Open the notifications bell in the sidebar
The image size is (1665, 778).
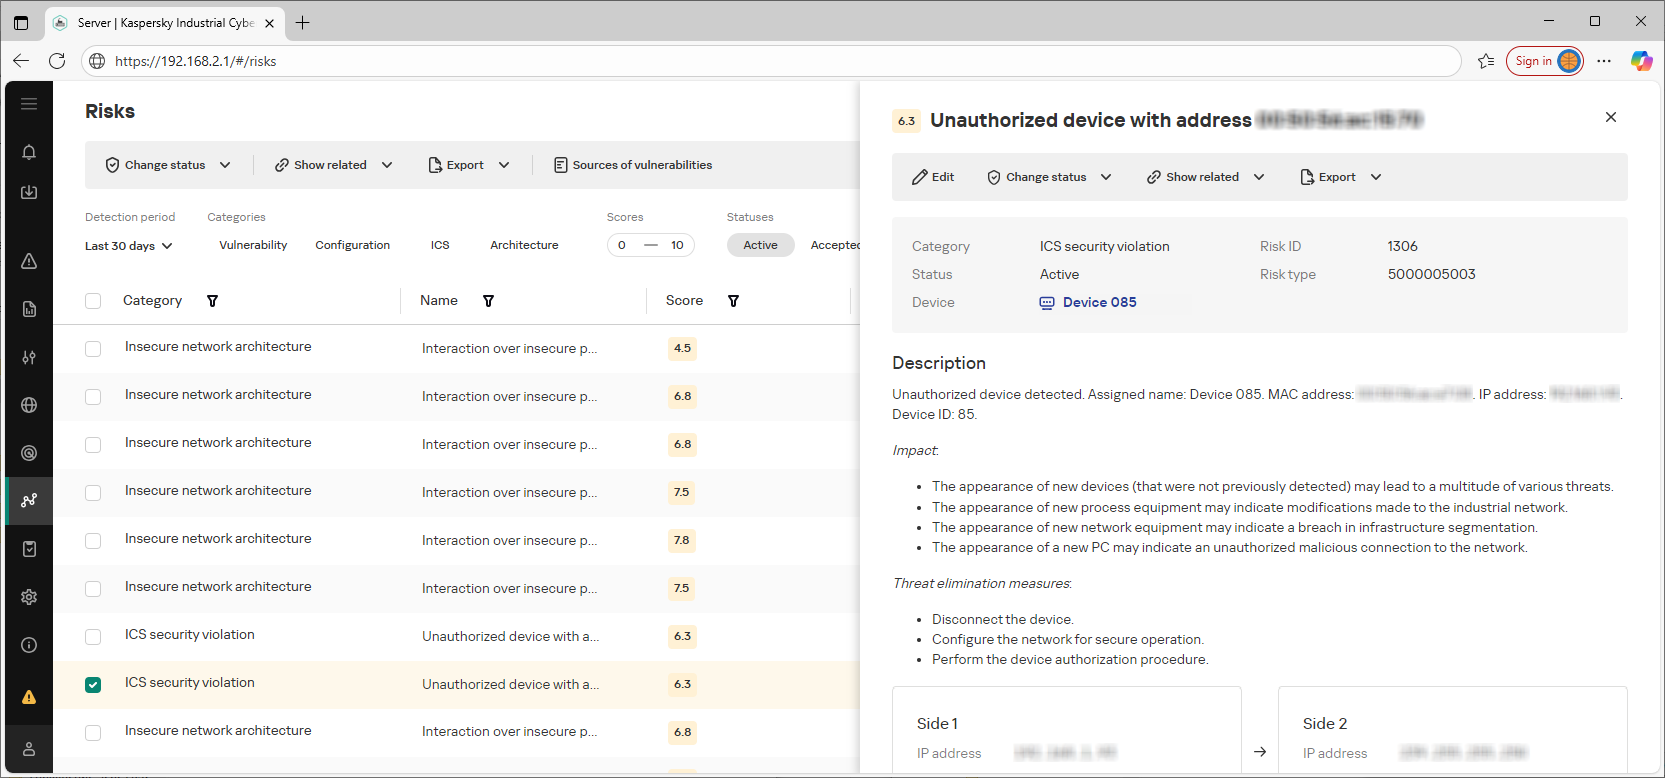click(x=29, y=152)
